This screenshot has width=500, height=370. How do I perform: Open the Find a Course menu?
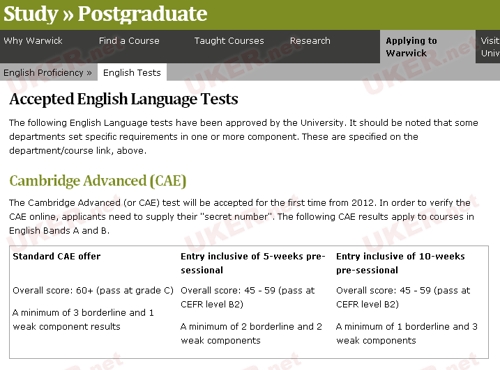[x=129, y=41]
